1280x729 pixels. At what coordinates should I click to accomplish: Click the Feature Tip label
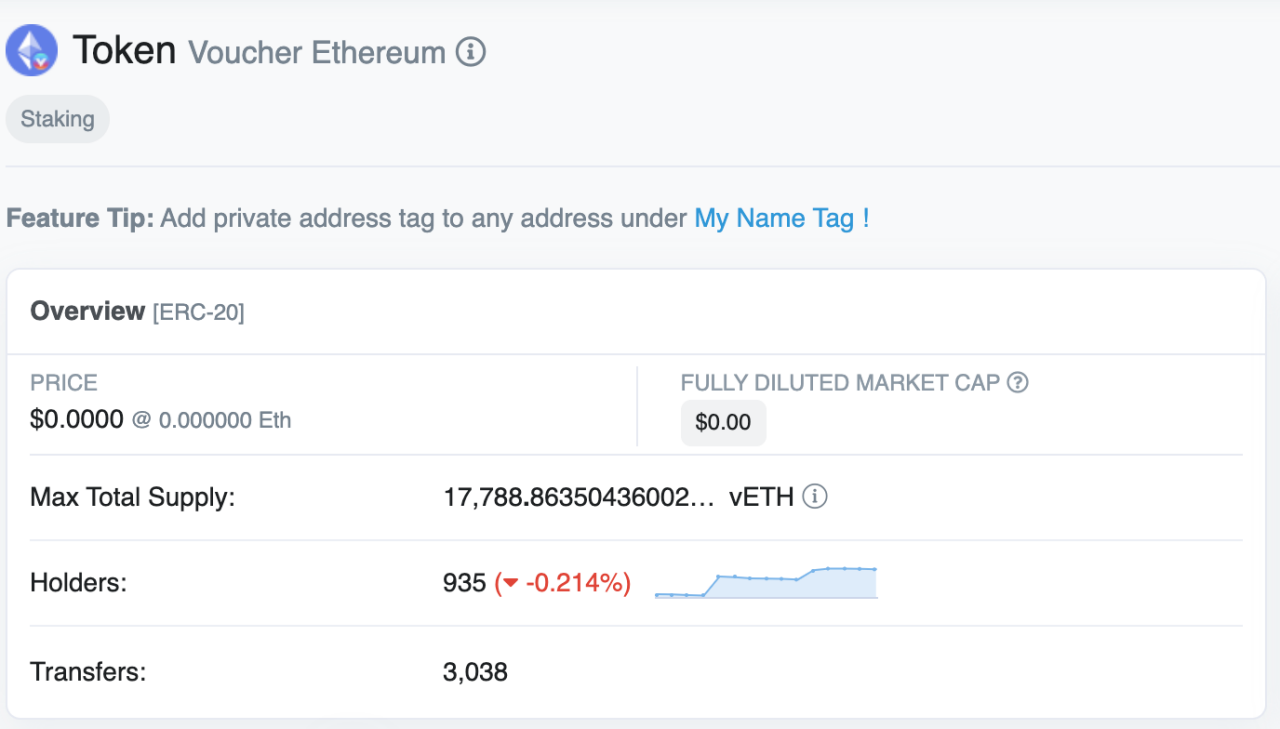(80, 218)
